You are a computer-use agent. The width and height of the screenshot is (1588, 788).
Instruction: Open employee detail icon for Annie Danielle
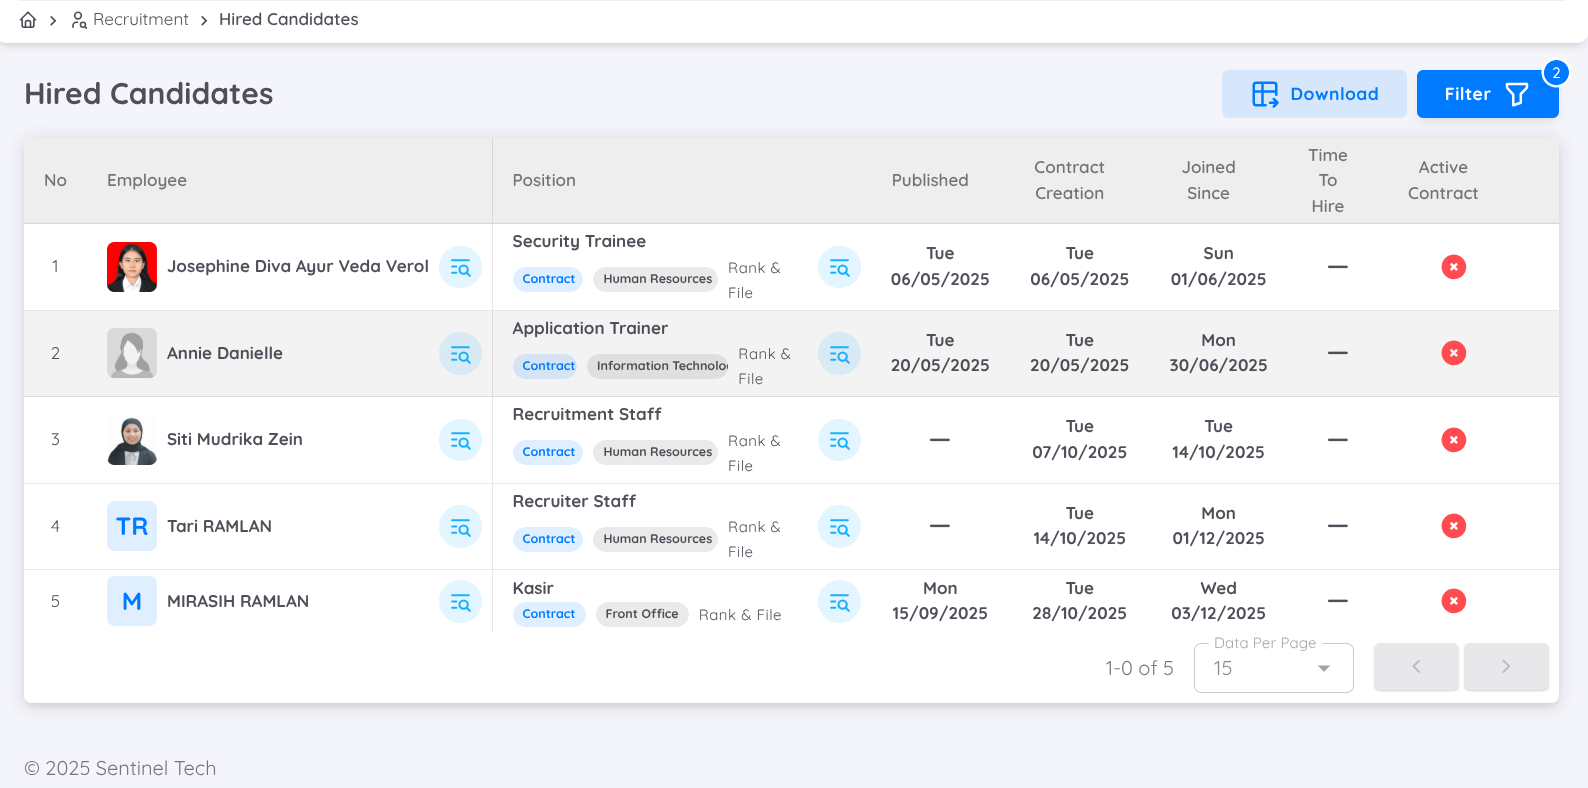tap(460, 354)
